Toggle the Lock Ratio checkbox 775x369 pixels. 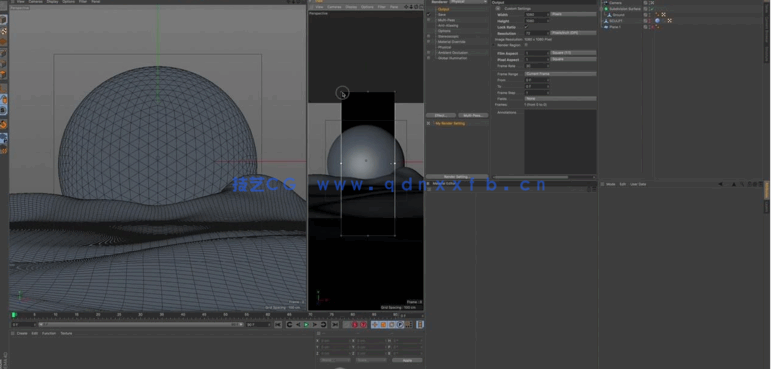point(526,27)
